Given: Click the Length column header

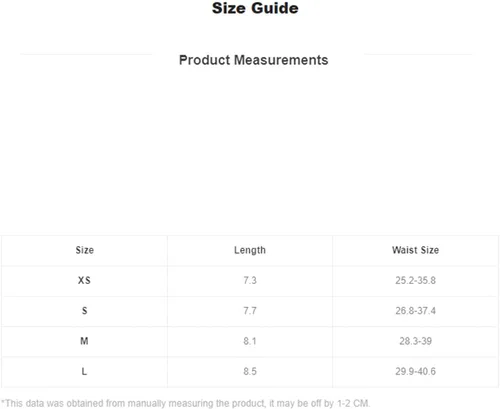Looking at the screenshot, I should click(x=250, y=250).
